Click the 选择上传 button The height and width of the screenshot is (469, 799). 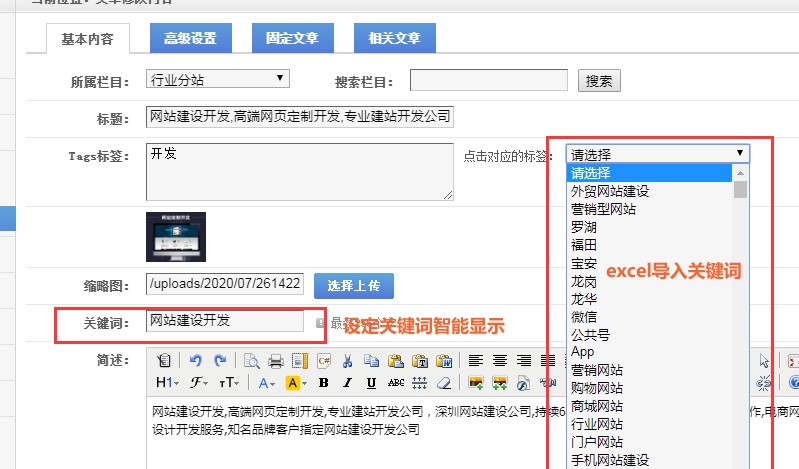[x=354, y=285]
